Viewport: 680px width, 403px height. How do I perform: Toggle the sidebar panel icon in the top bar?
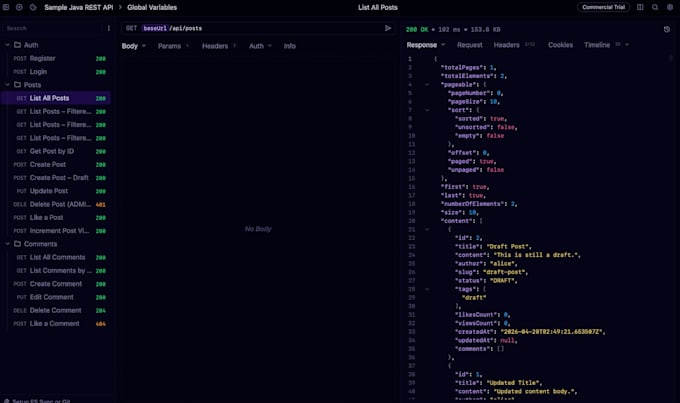coord(6,7)
